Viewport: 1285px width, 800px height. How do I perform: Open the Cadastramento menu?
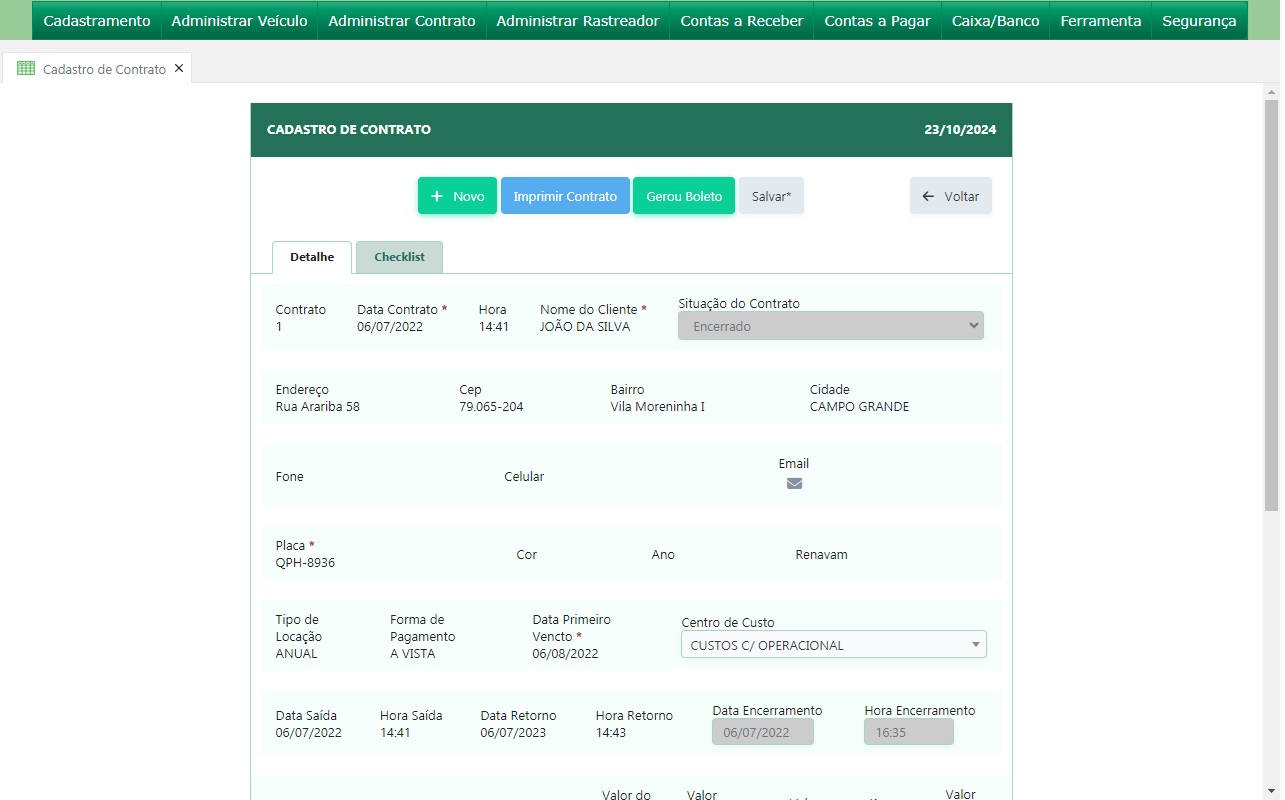tap(97, 21)
